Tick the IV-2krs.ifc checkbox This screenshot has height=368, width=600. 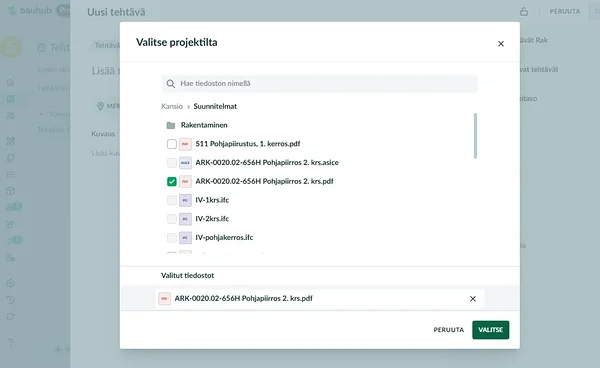coord(172,219)
